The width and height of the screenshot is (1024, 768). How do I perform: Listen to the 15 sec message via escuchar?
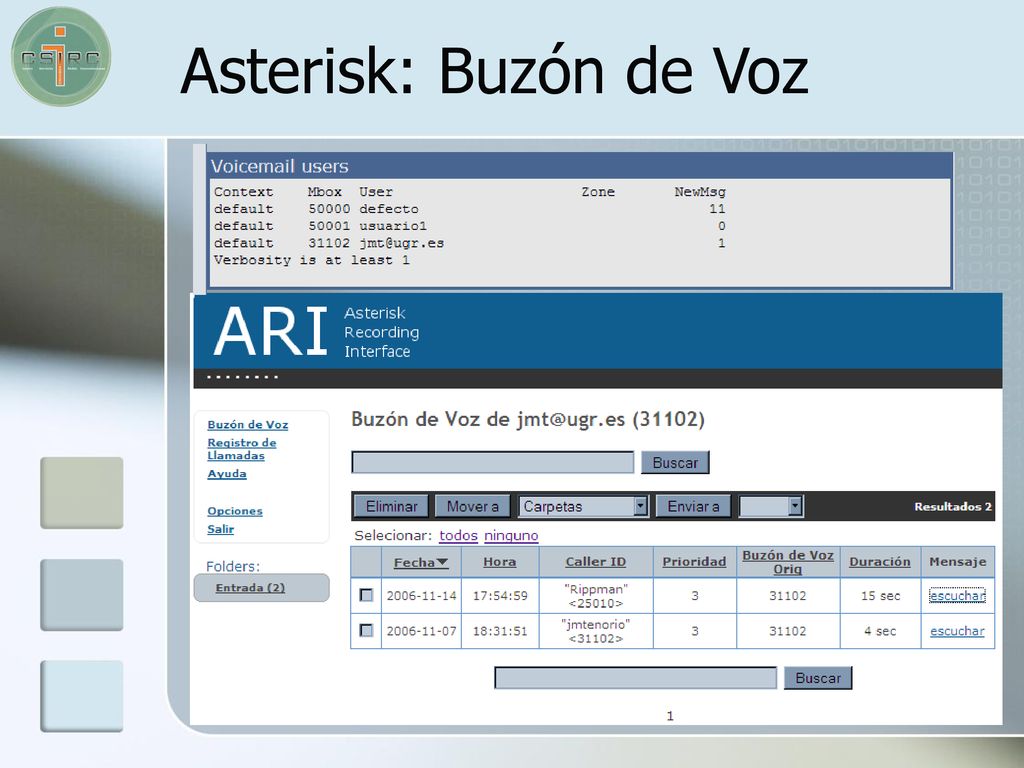click(x=957, y=596)
